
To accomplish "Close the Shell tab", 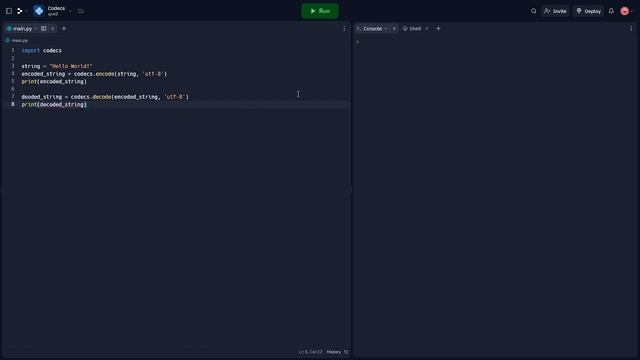I will click(427, 29).
